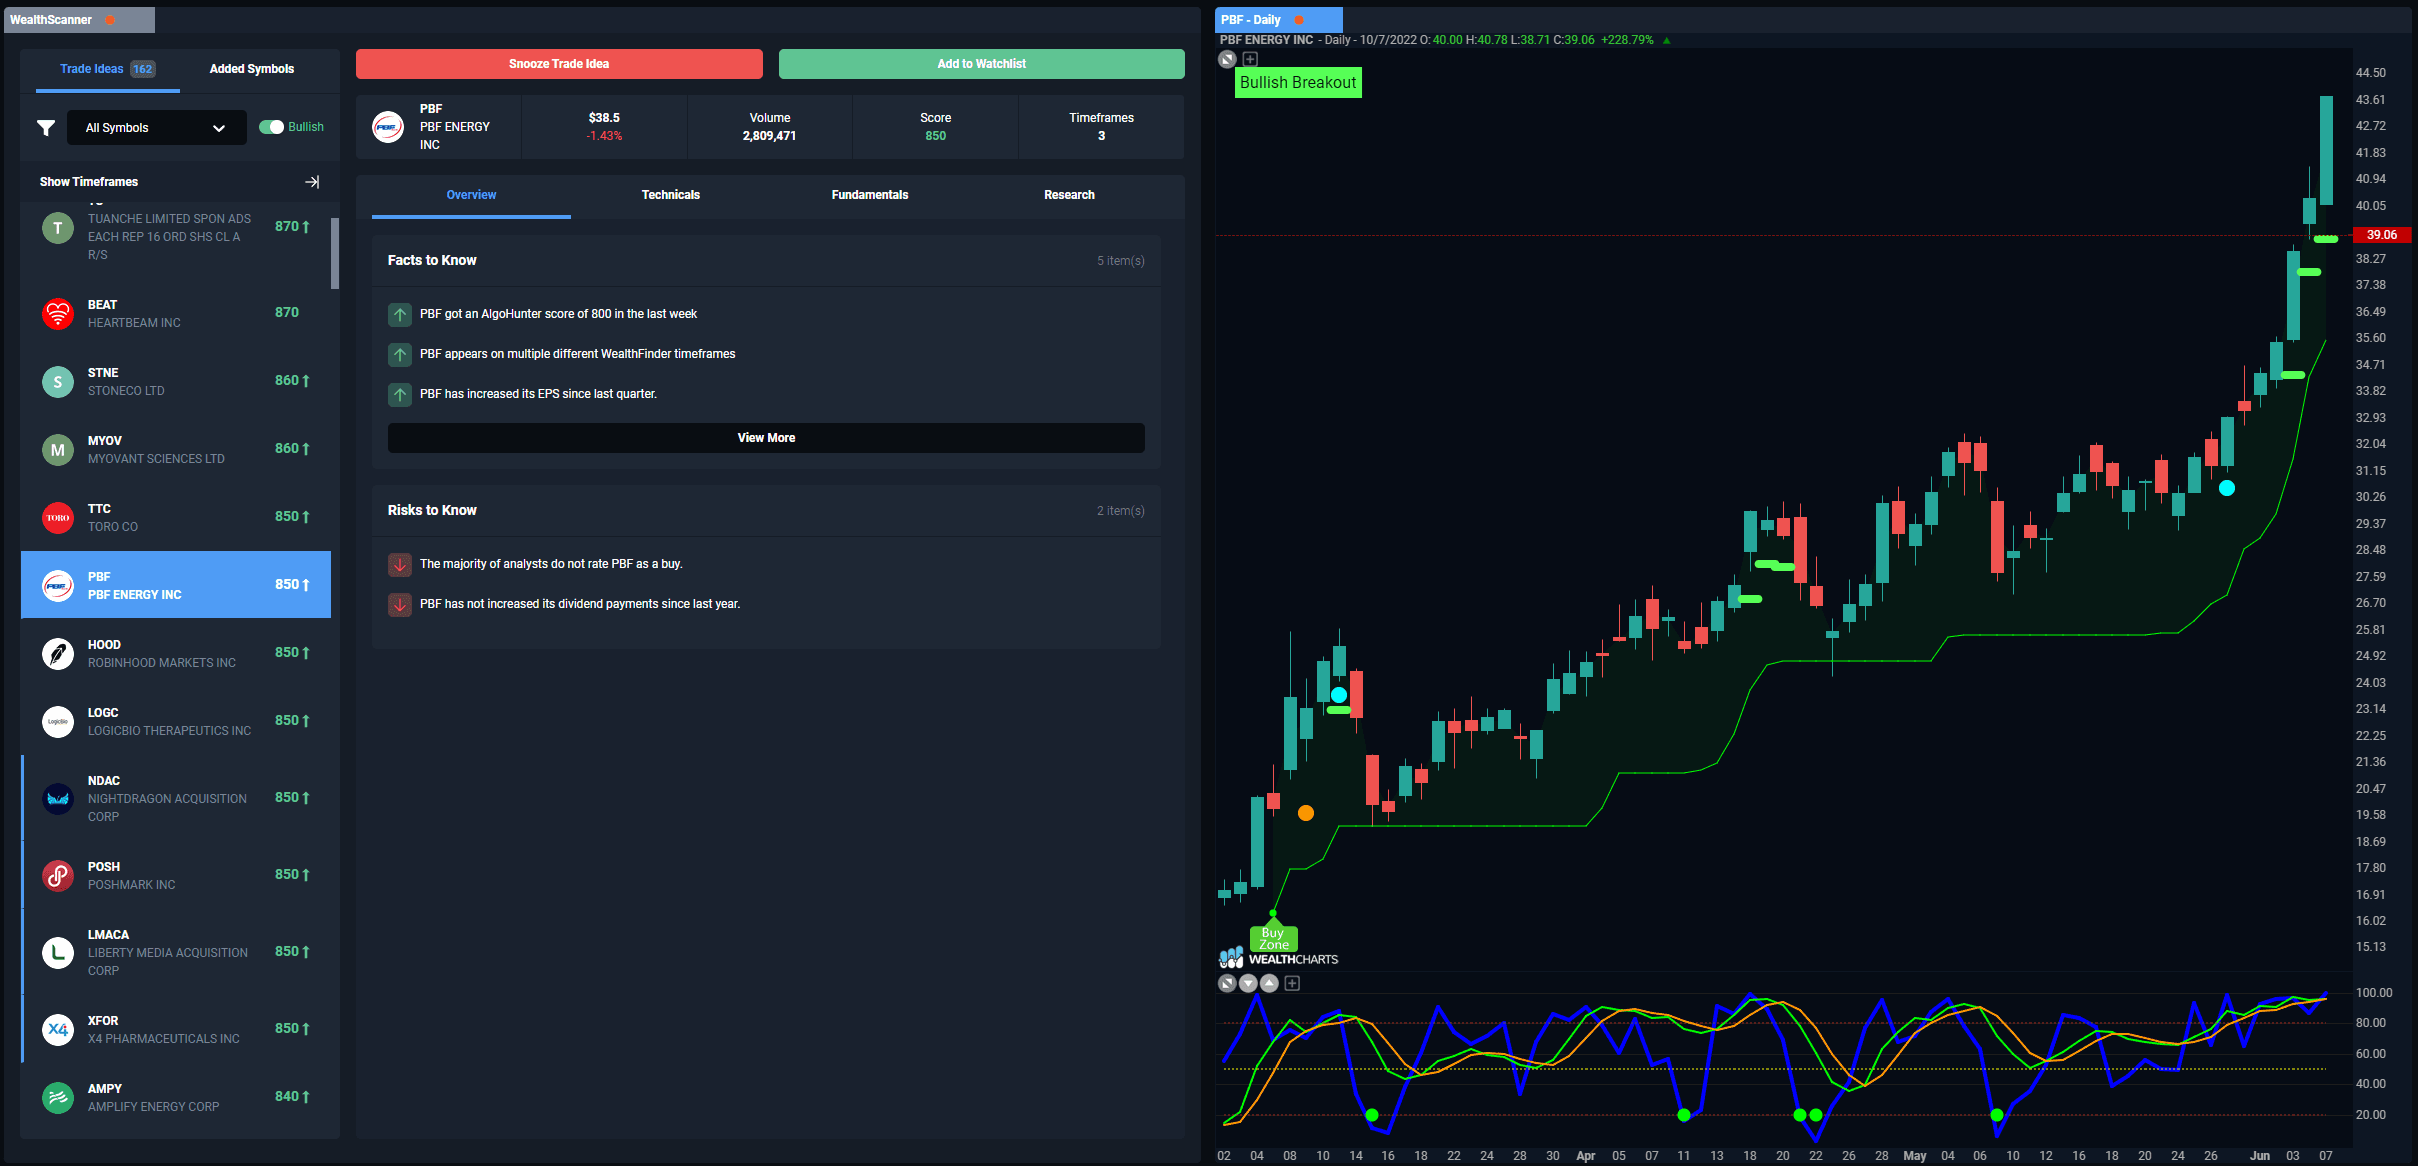Toggle the Bullish switch off
Screen dimensions: 2418x1166
[x=271, y=127]
